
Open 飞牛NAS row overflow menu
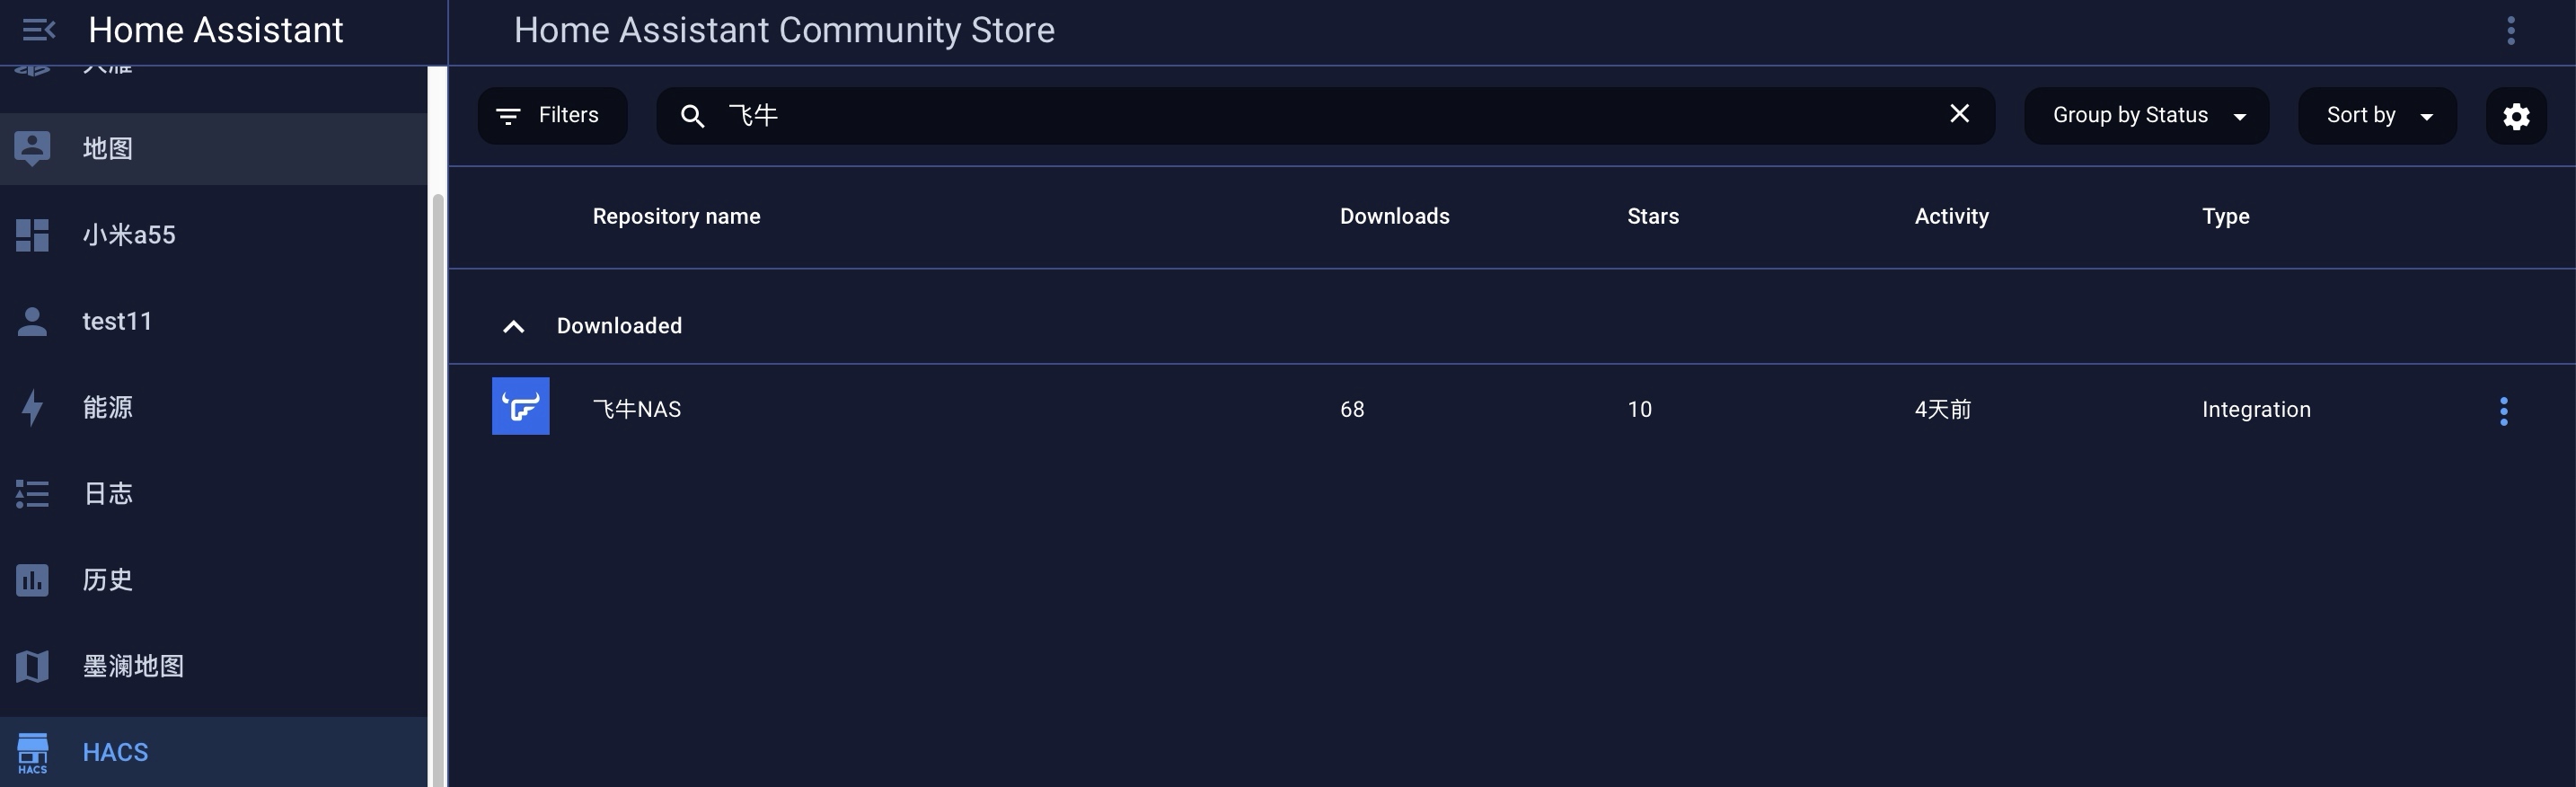click(x=2503, y=411)
